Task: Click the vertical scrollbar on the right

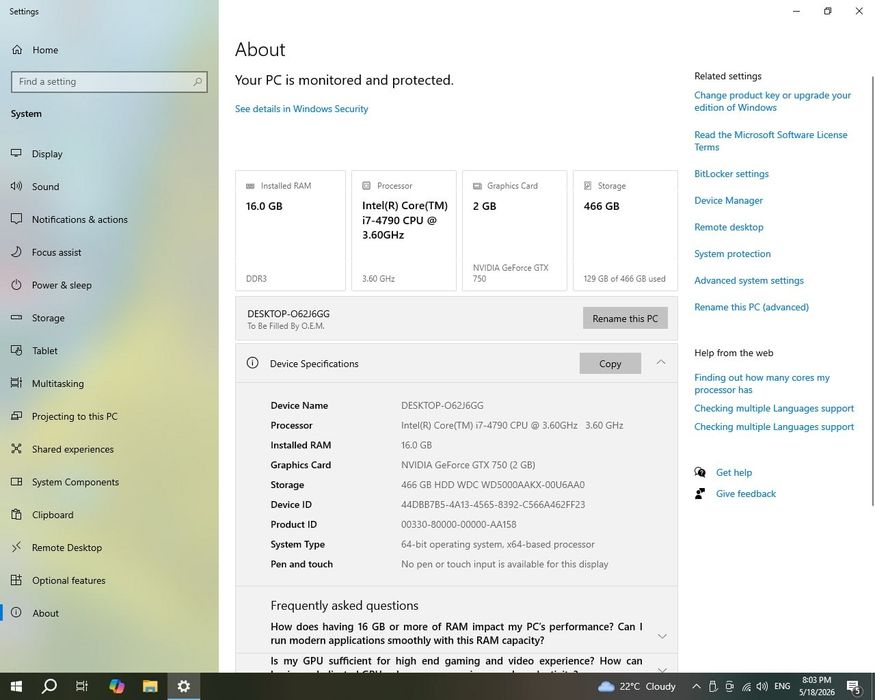Action: coord(872,290)
